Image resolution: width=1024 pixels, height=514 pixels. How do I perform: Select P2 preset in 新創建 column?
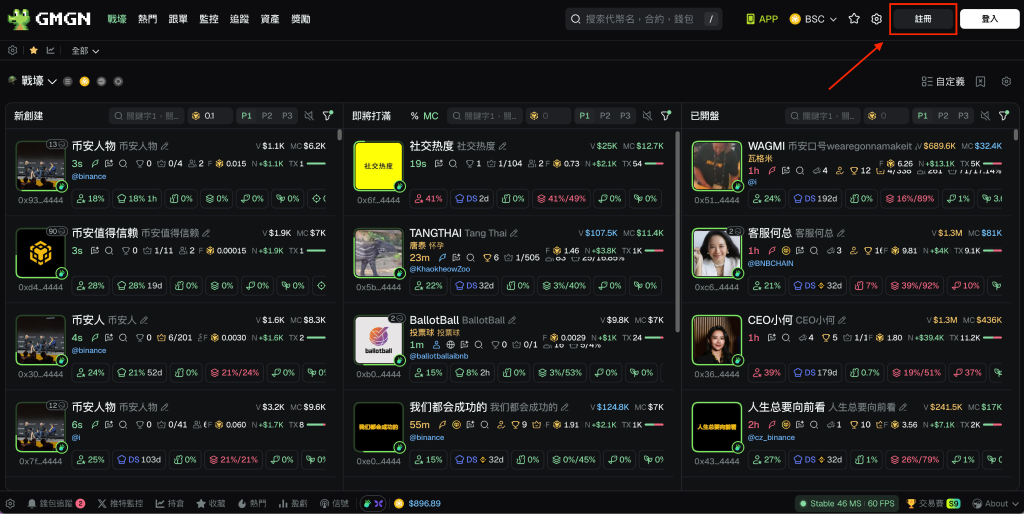[x=266, y=116]
